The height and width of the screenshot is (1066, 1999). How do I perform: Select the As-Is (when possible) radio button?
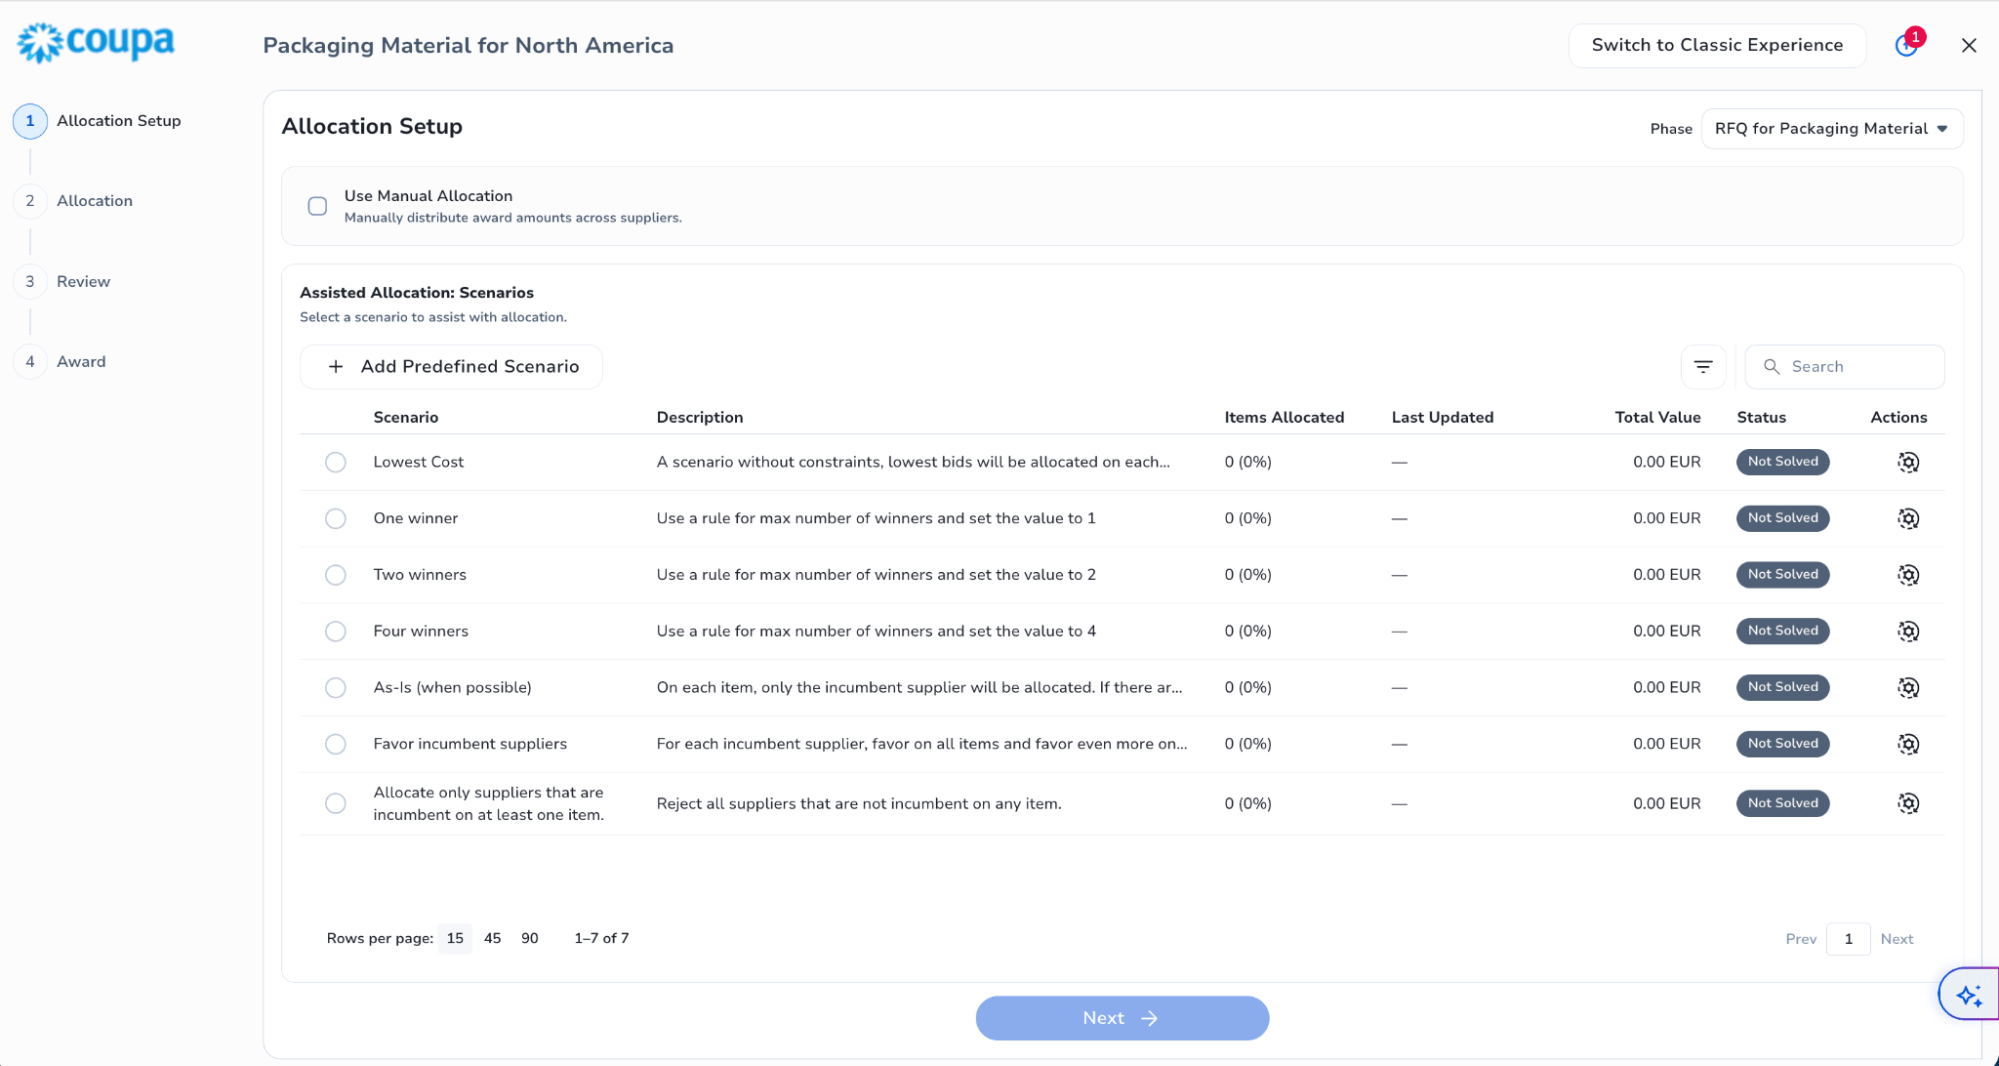(x=335, y=688)
